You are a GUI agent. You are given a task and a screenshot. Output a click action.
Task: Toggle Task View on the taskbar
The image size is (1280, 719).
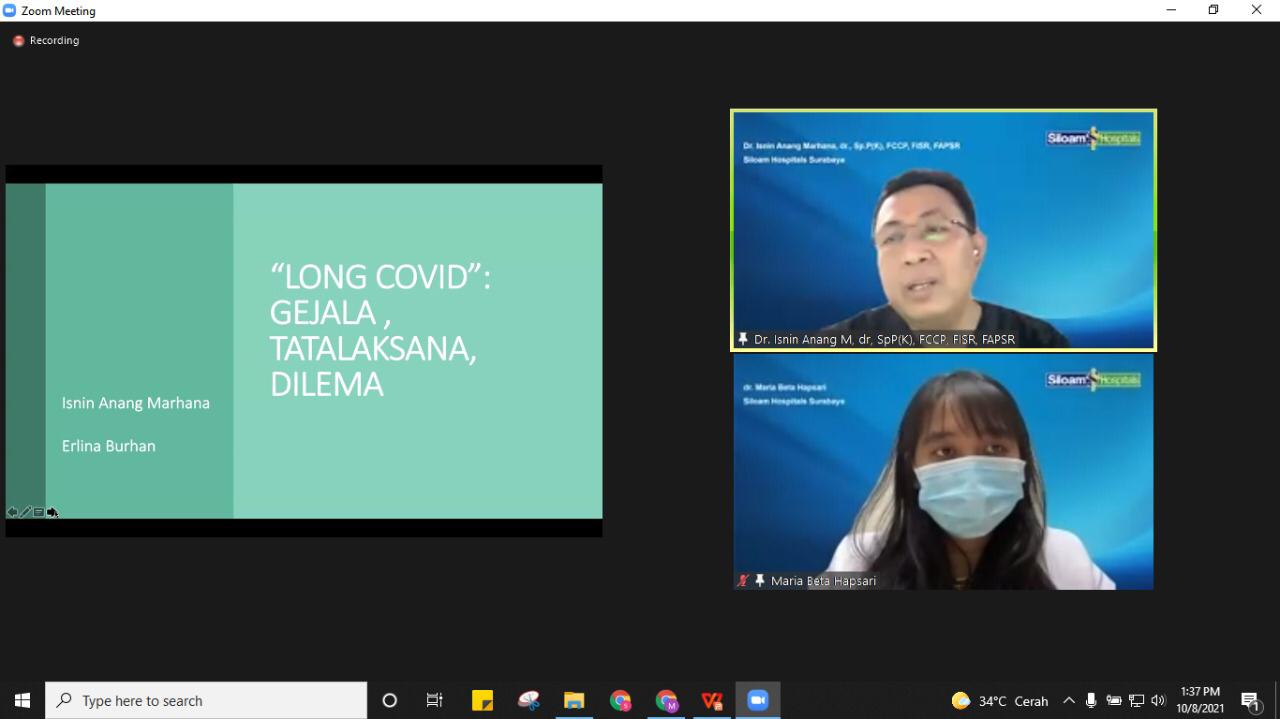click(435, 700)
